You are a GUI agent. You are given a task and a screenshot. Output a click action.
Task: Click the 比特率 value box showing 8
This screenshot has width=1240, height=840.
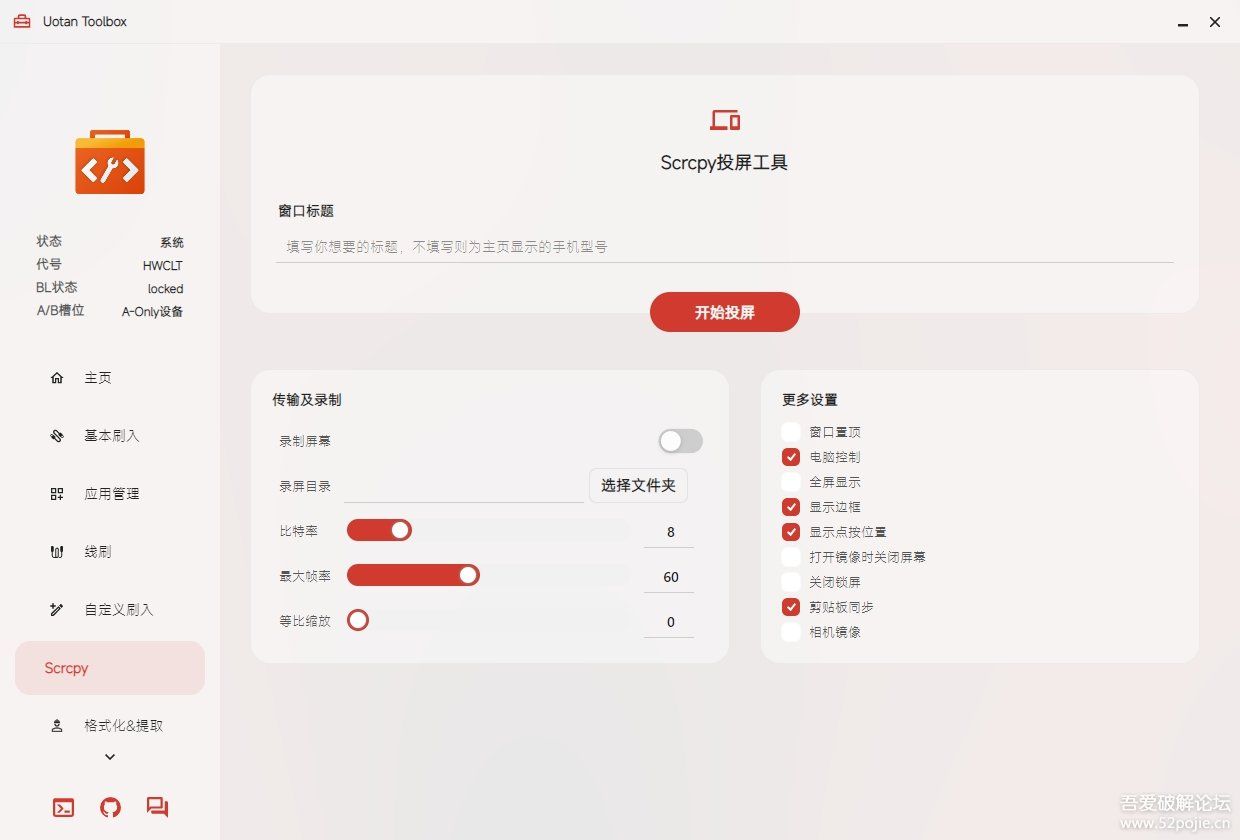point(670,532)
